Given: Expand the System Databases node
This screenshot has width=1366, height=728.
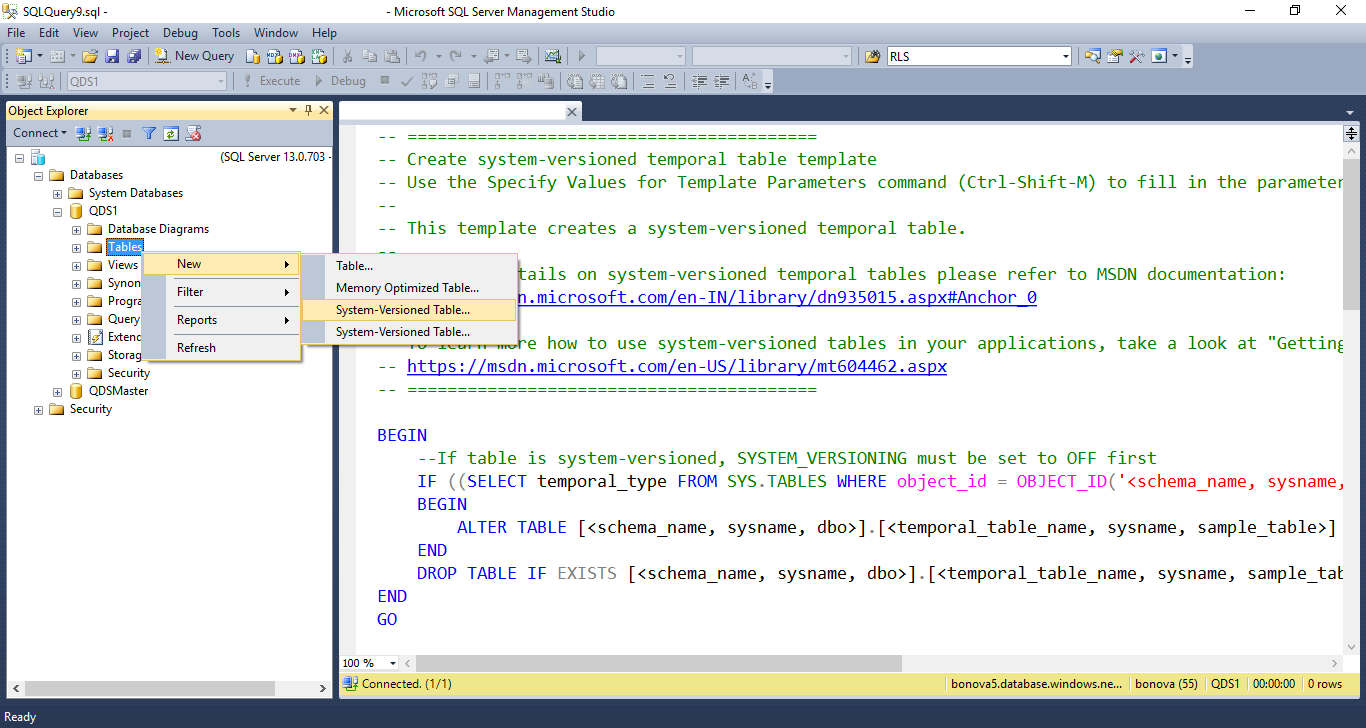Looking at the screenshot, I should pyautogui.click(x=58, y=193).
